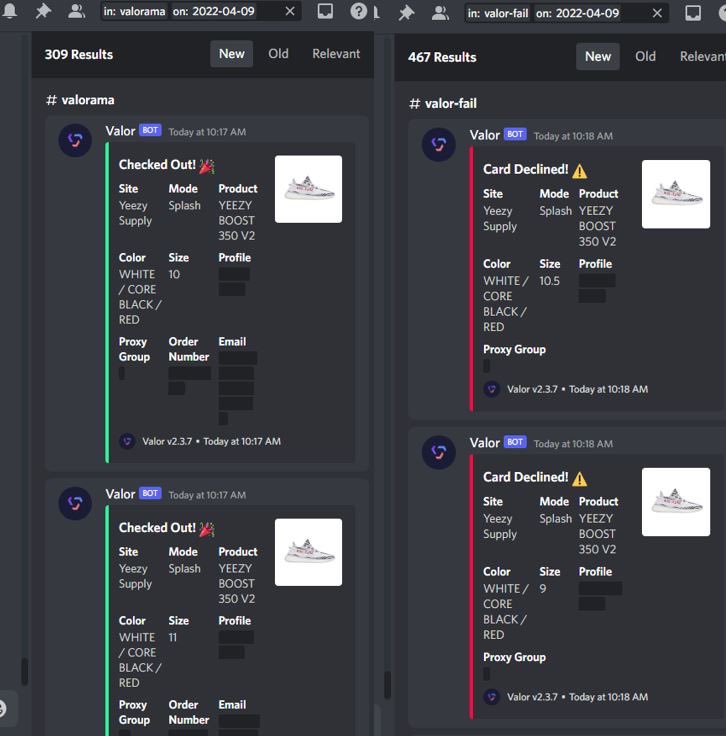The image size is (726, 736).
Task: Select New tab in 309 Results panel
Action: tap(231, 54)
